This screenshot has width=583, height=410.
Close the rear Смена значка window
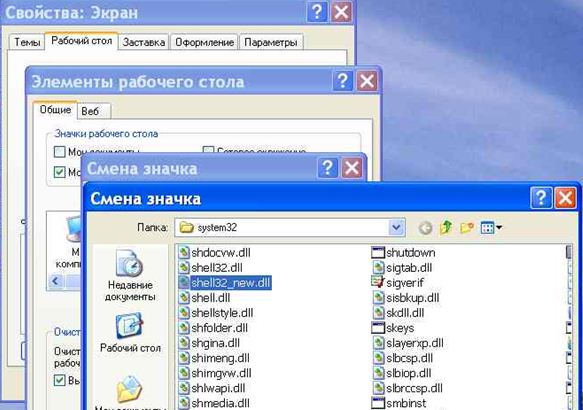352,168
